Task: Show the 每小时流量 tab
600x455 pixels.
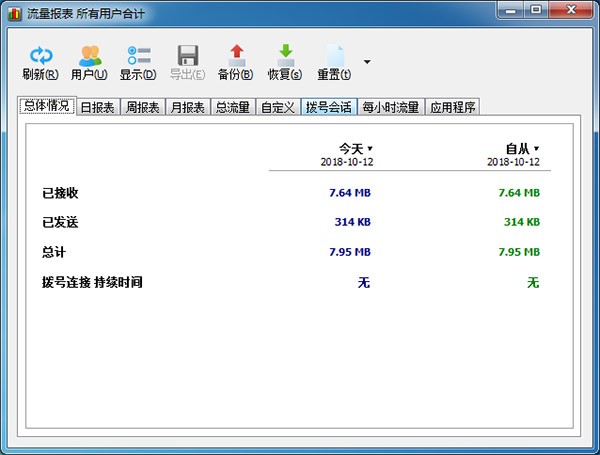Action: coord(390,107)
